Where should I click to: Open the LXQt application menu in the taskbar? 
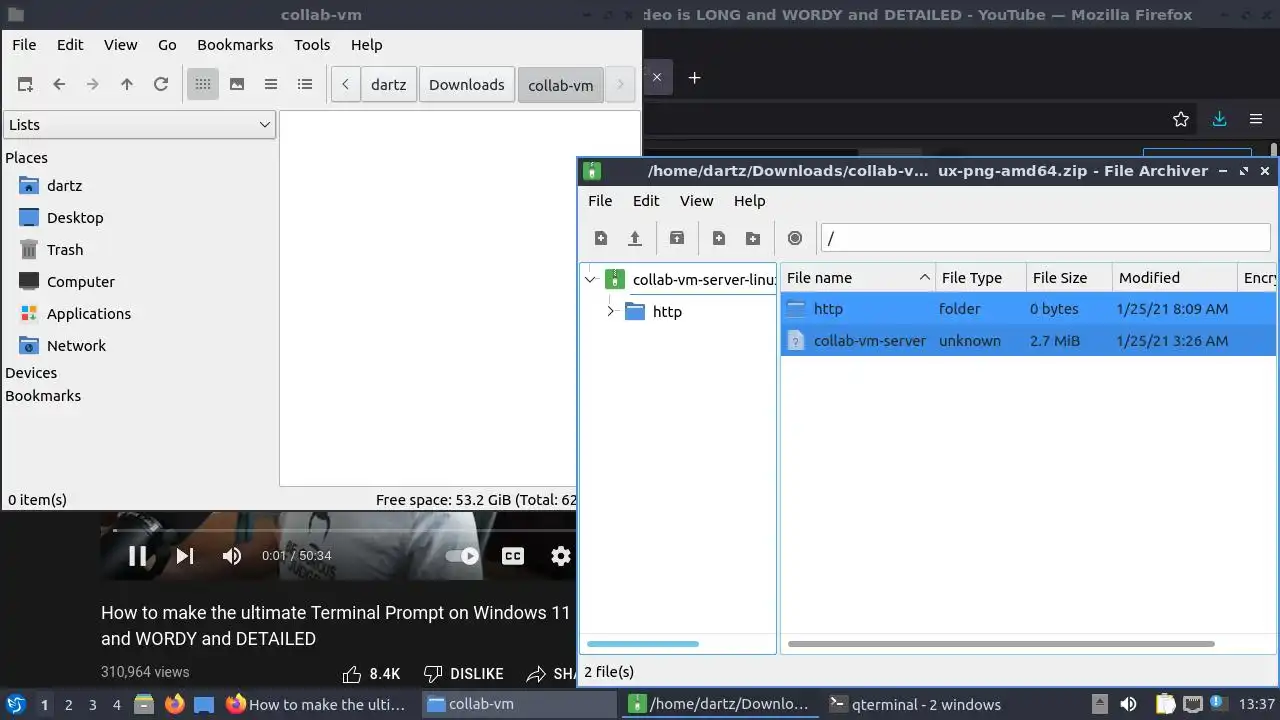(15, 704)
